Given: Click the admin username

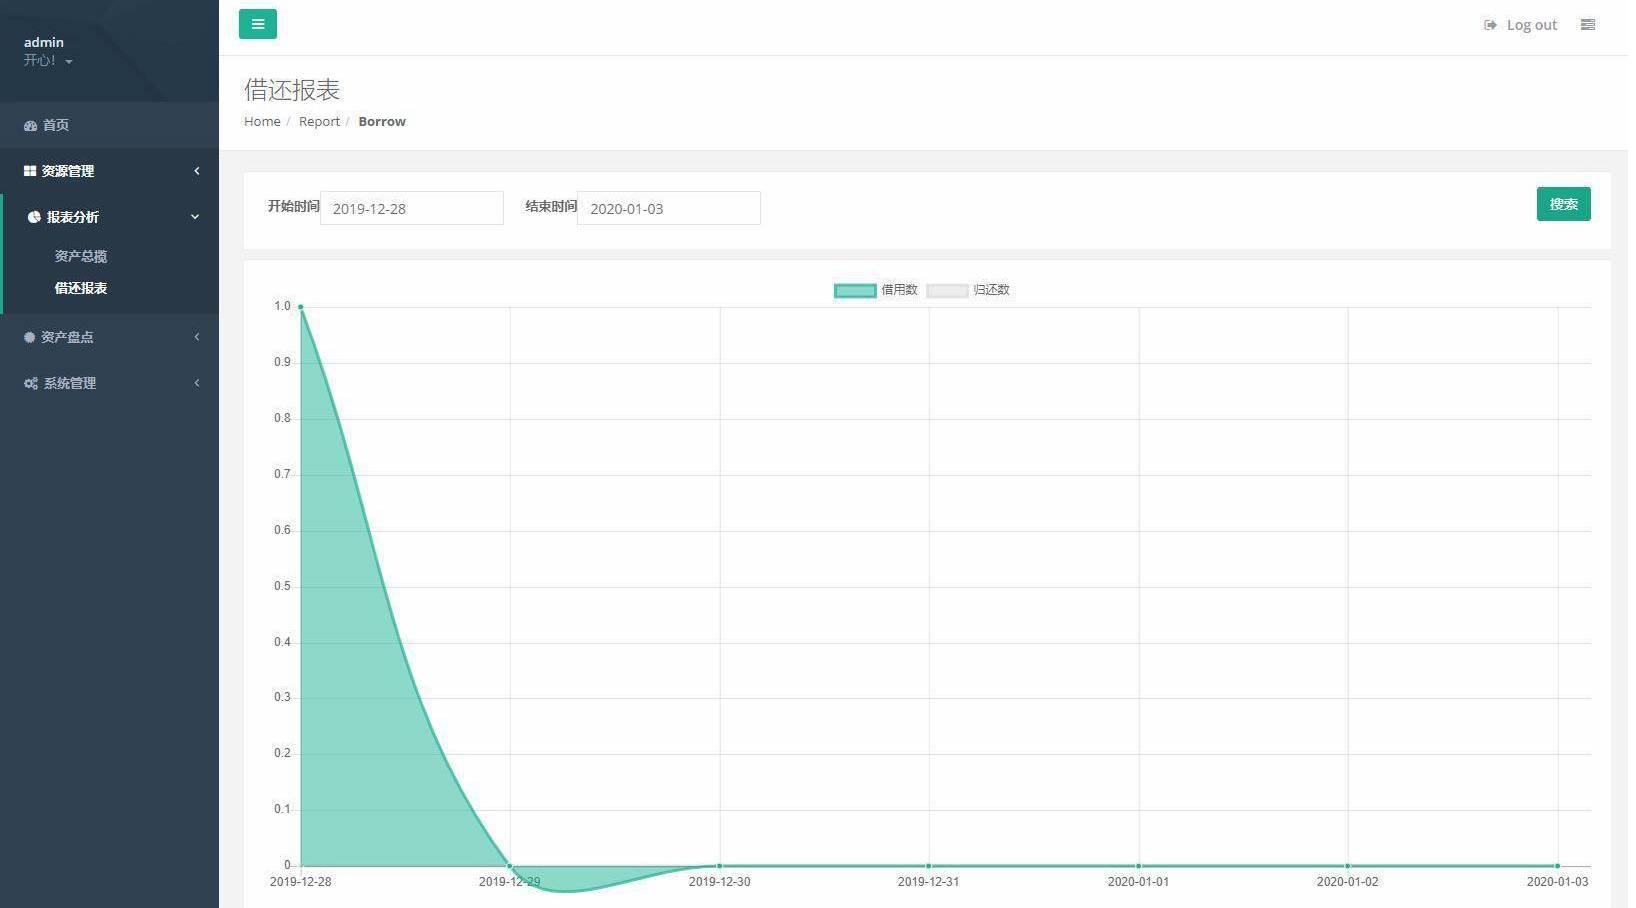Looking at the screenshot, I should click(x=44, y=42).
